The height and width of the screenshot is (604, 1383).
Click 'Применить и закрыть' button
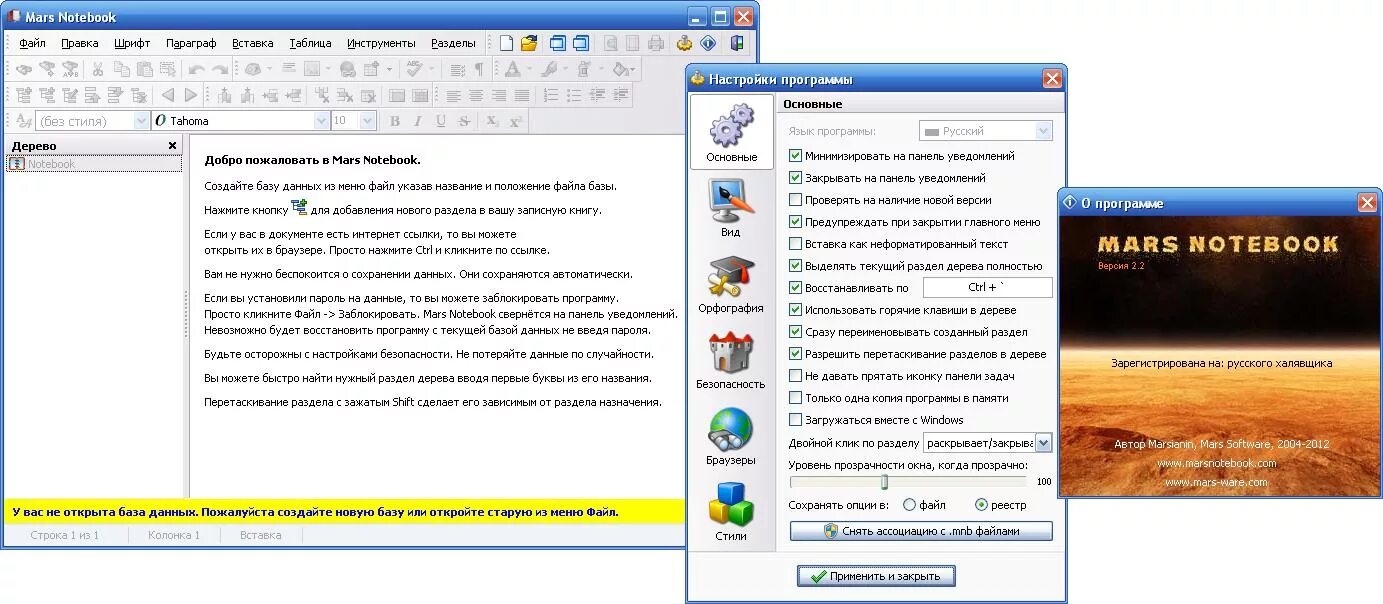(x=876, y=576)
